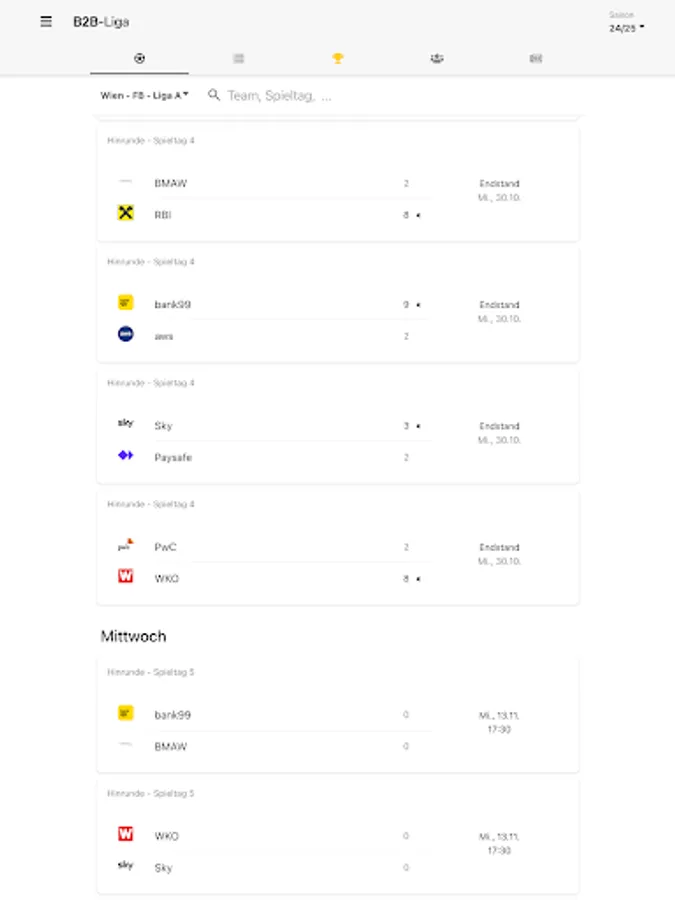Click the bank99 team logo
The height and width of the screenshot is (900, 675).
click(124, 303)
